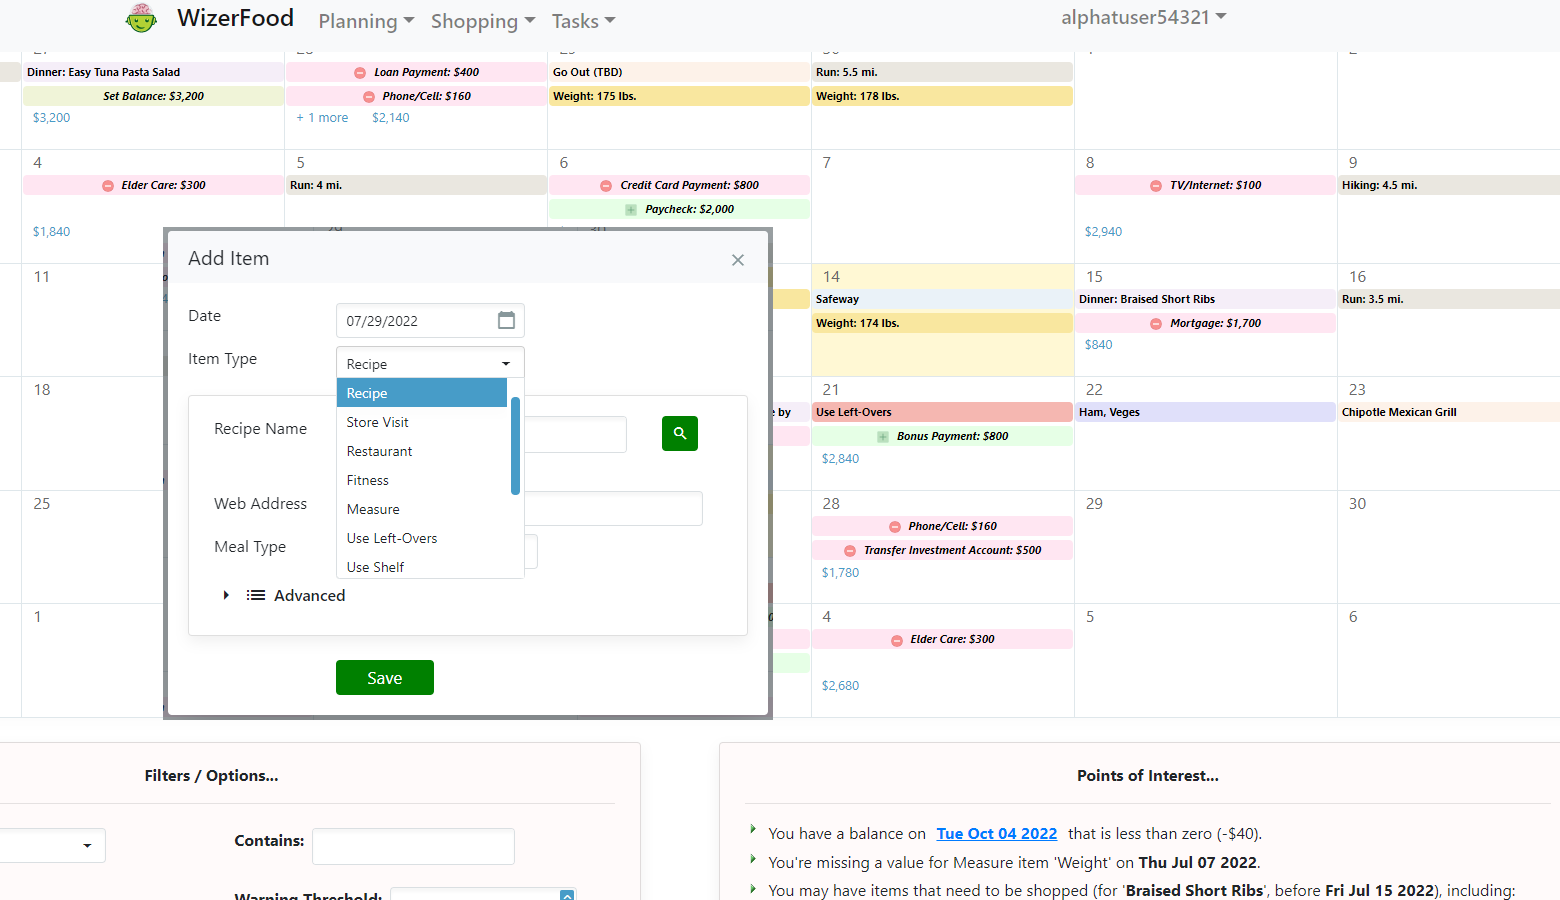Viewport: 1560px width, 900px height.
Task: Click the green plus icon on Paycheck: $2,000
Action: [x=631, y=209]
